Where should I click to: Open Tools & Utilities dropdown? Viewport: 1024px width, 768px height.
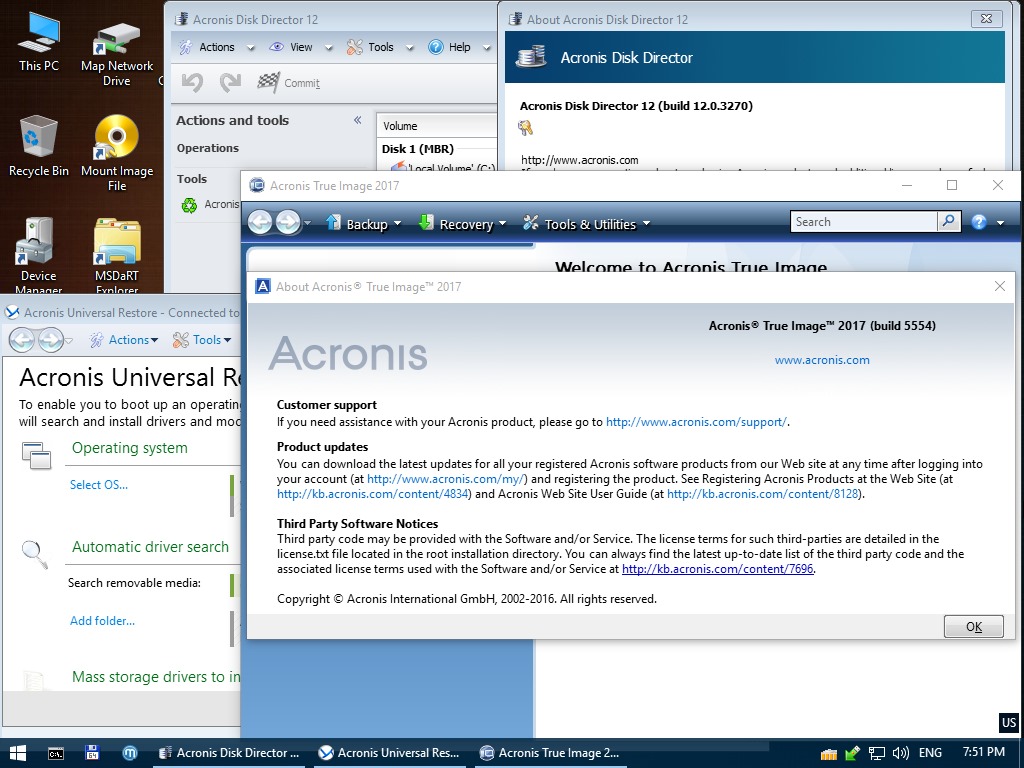586,224
